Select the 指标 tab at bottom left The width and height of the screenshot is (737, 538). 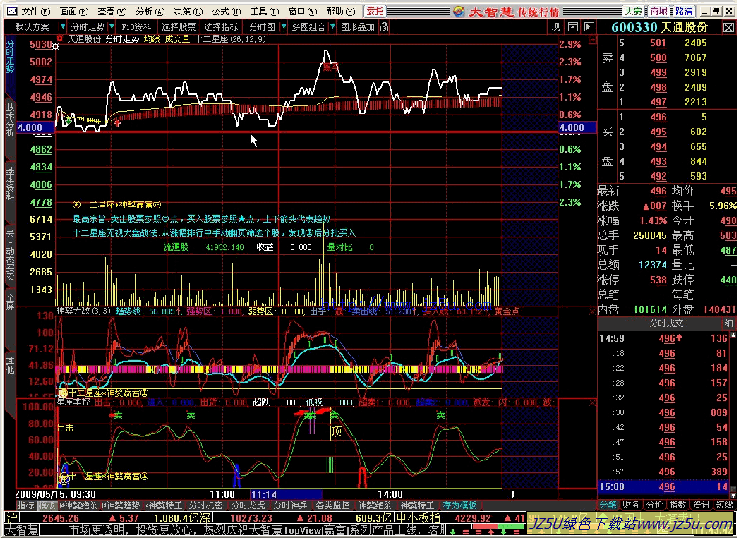(x=25, y=505)
